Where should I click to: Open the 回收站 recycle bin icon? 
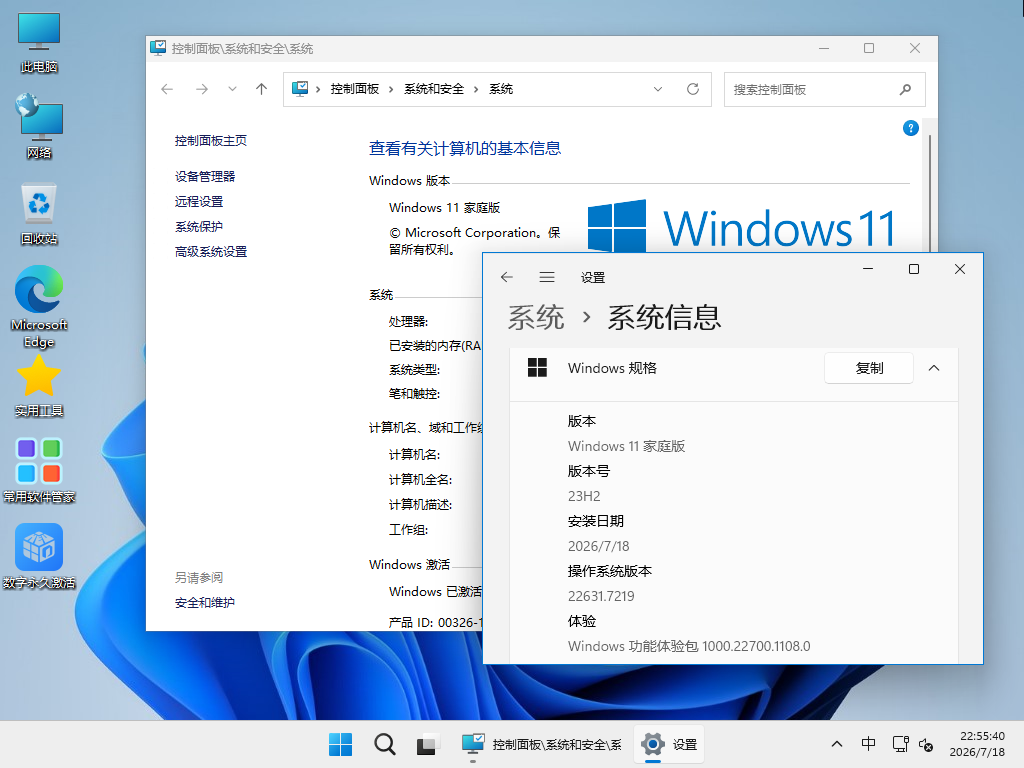39,214
